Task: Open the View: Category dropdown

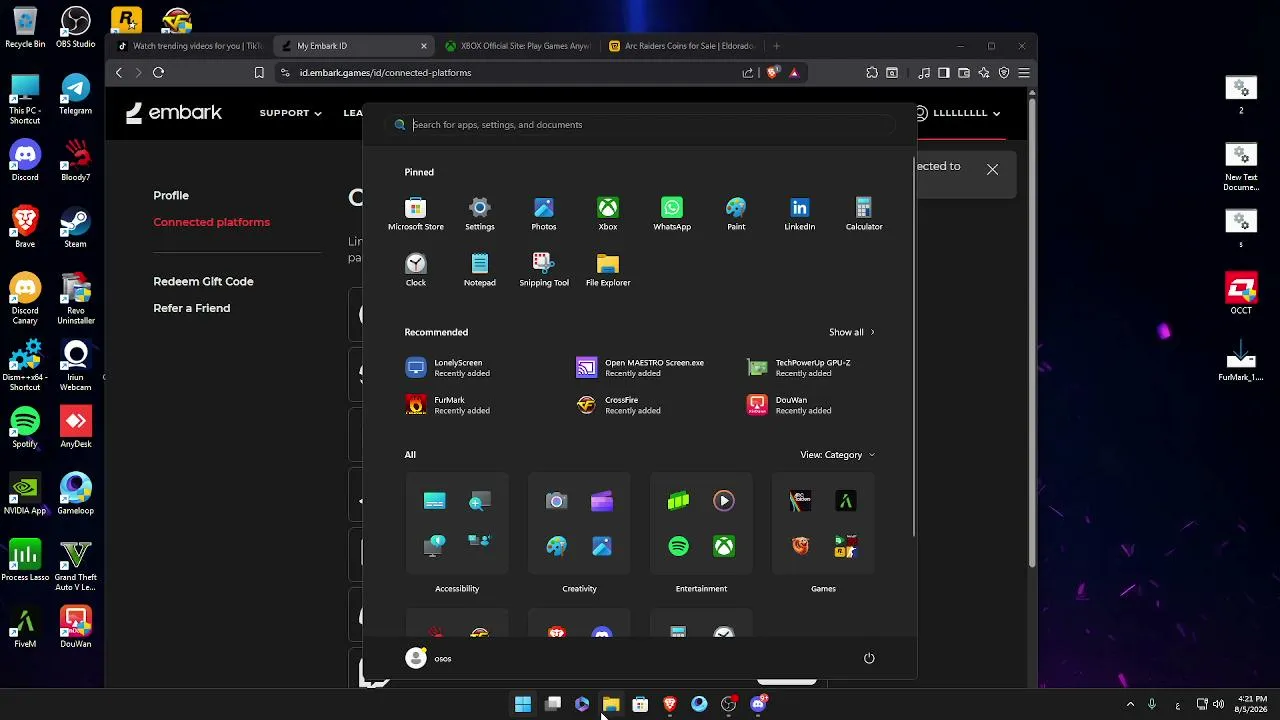Action: 837,455
